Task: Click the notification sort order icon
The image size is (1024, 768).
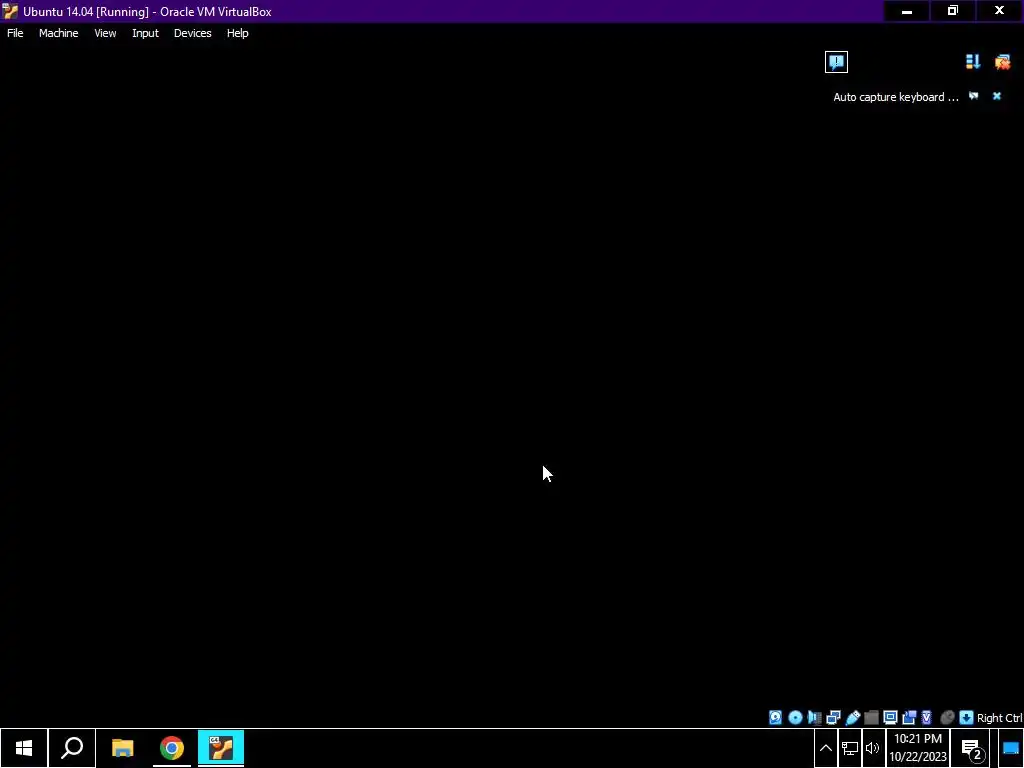Action: (972, 61)
